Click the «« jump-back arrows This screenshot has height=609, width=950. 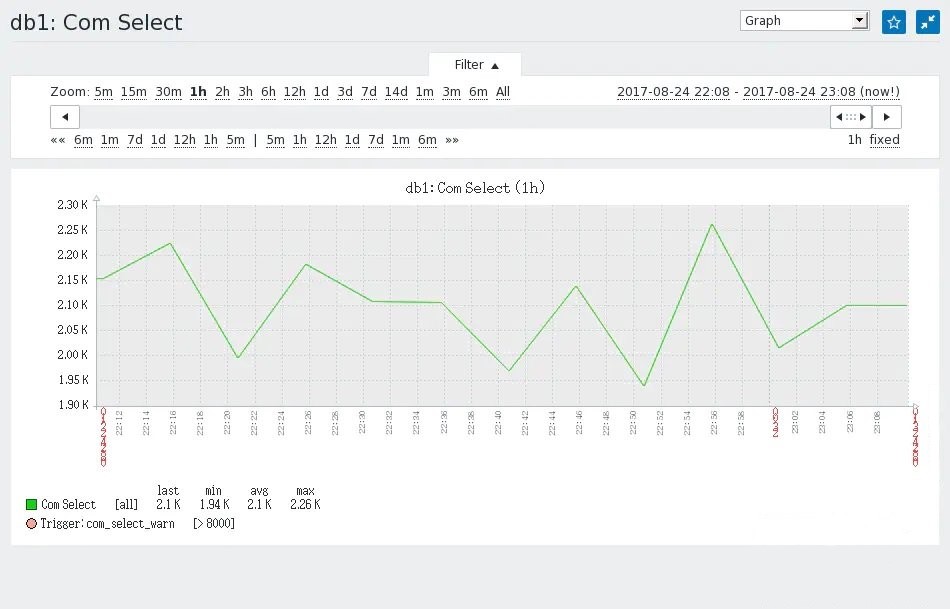(x=57, y=140)
